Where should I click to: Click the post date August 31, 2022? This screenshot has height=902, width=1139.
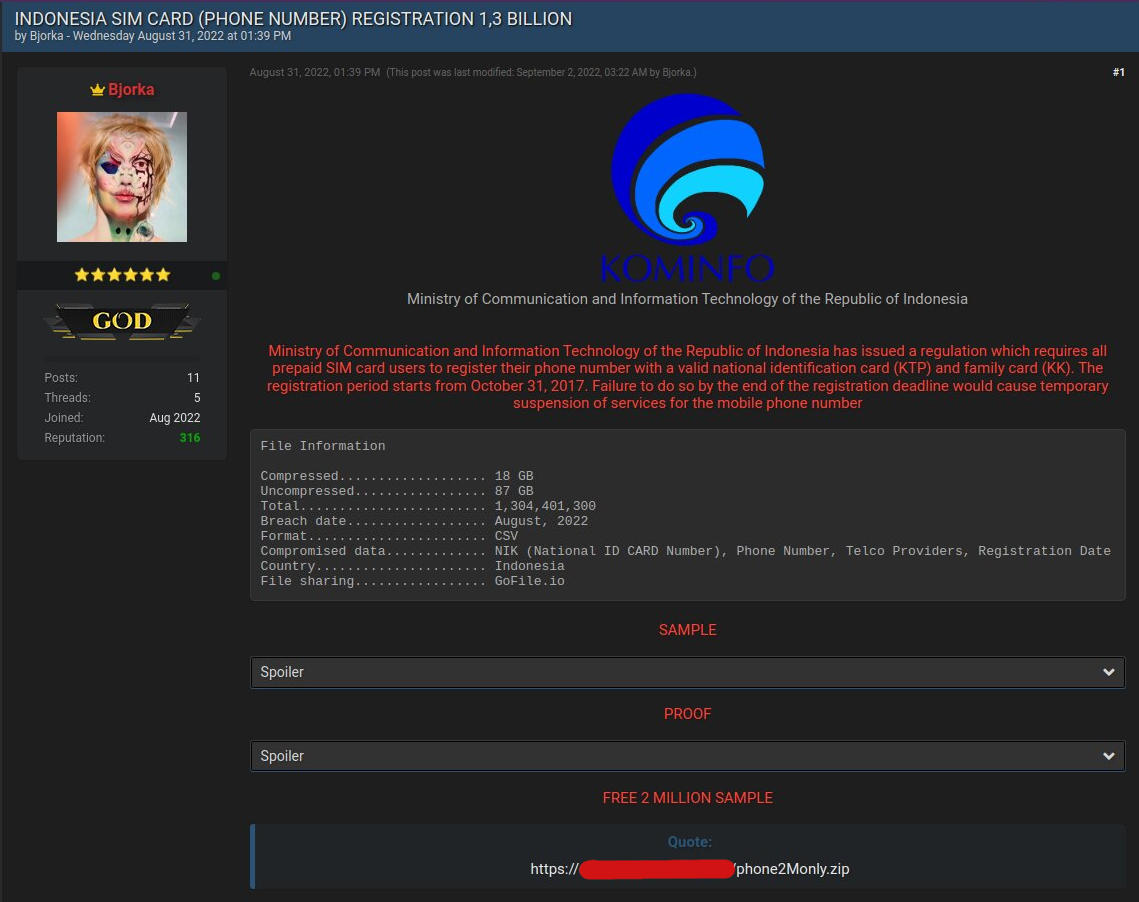(x=315, y=72)
